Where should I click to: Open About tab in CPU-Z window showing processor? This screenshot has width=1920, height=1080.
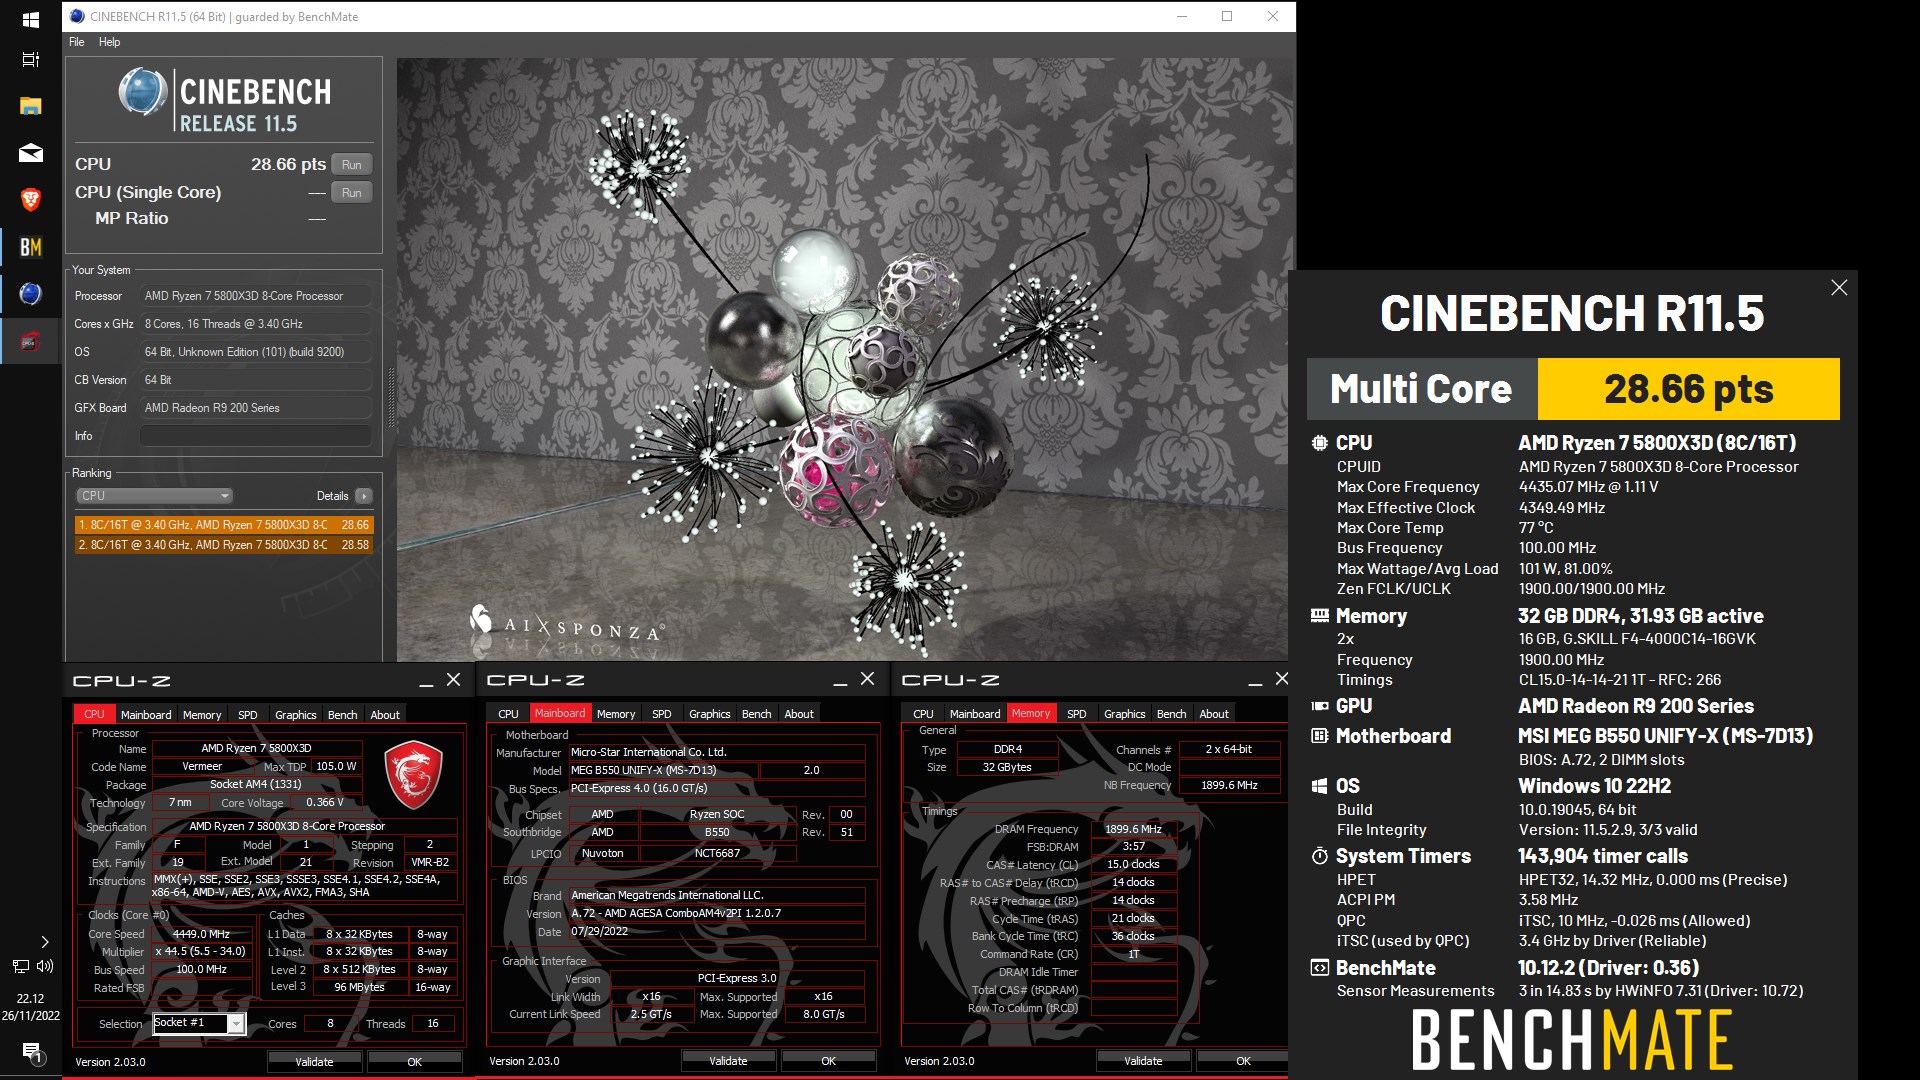(x=385, y=715)
